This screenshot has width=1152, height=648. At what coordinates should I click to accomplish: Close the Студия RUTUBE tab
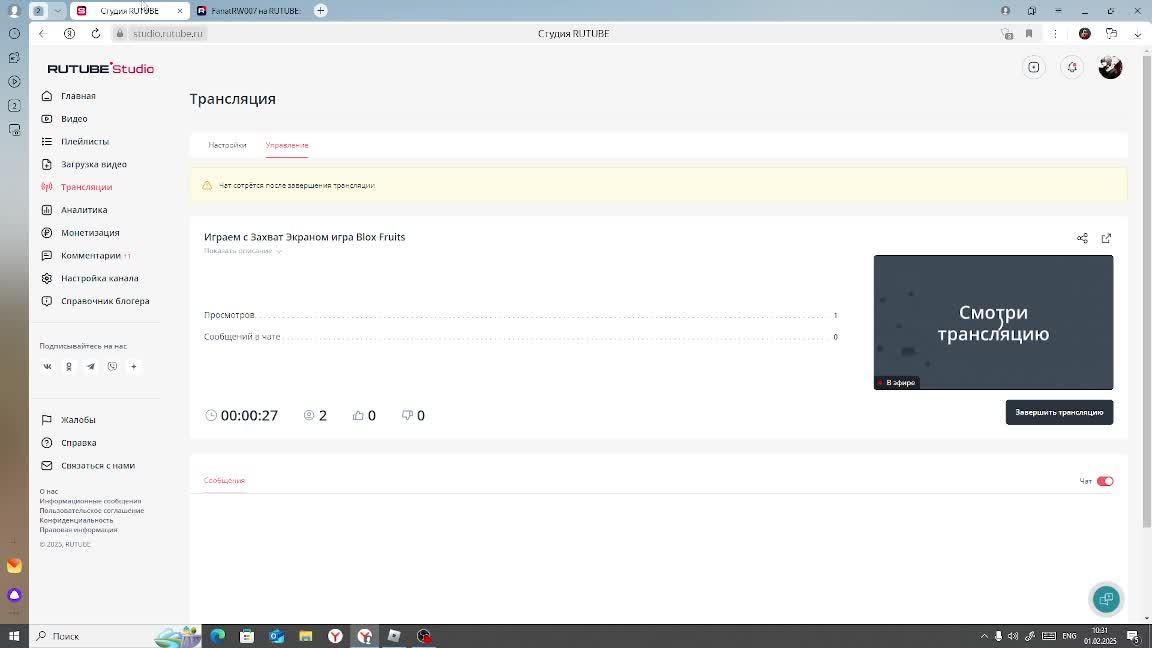[x=180, y=11]
